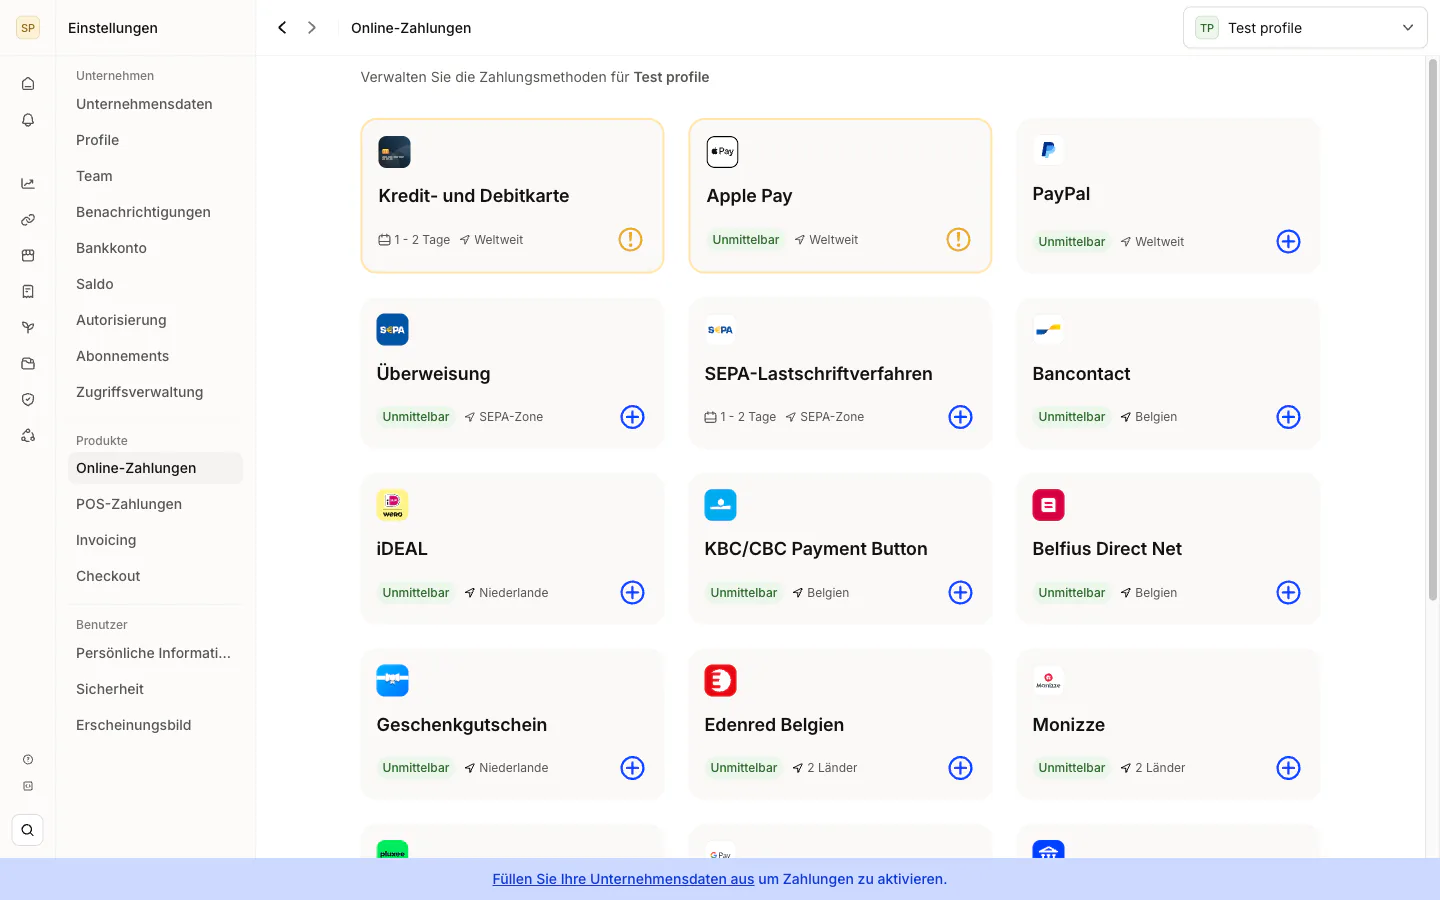Select Online-Zahlungen in sidebar

(155, 468)
